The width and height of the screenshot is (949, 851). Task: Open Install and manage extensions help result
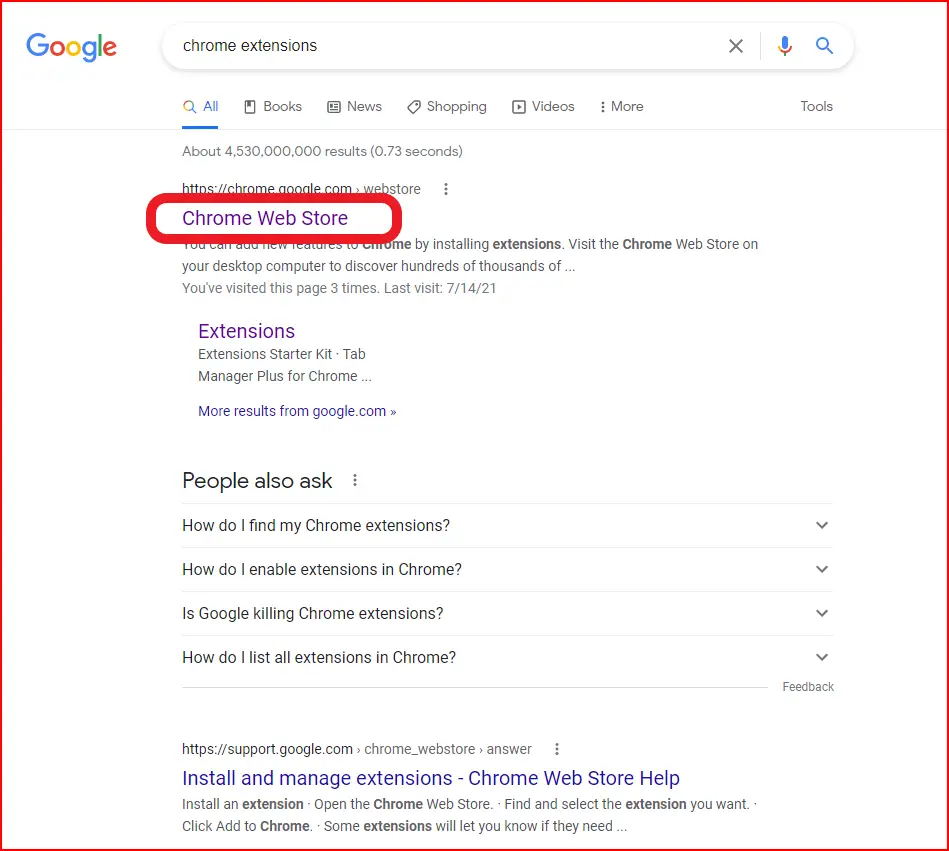coord(431,778)
